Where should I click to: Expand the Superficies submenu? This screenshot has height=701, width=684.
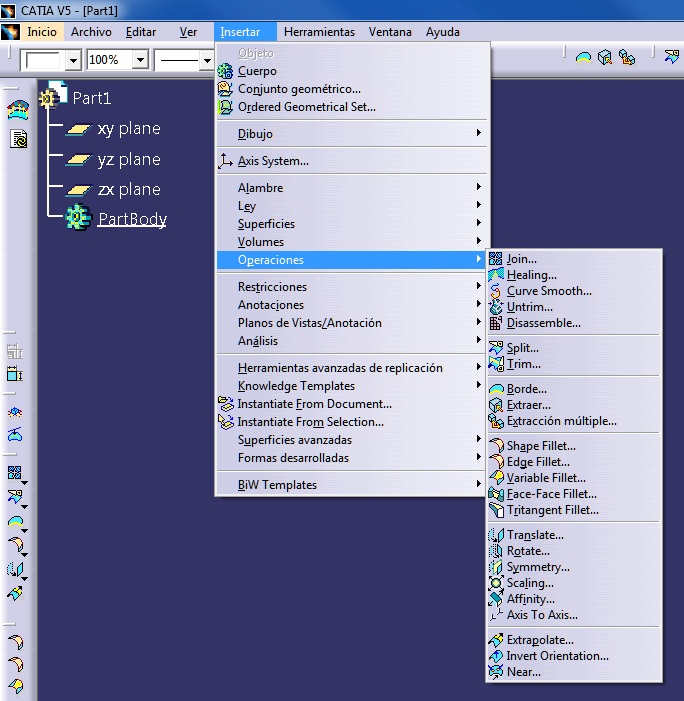tap(353, 224)
